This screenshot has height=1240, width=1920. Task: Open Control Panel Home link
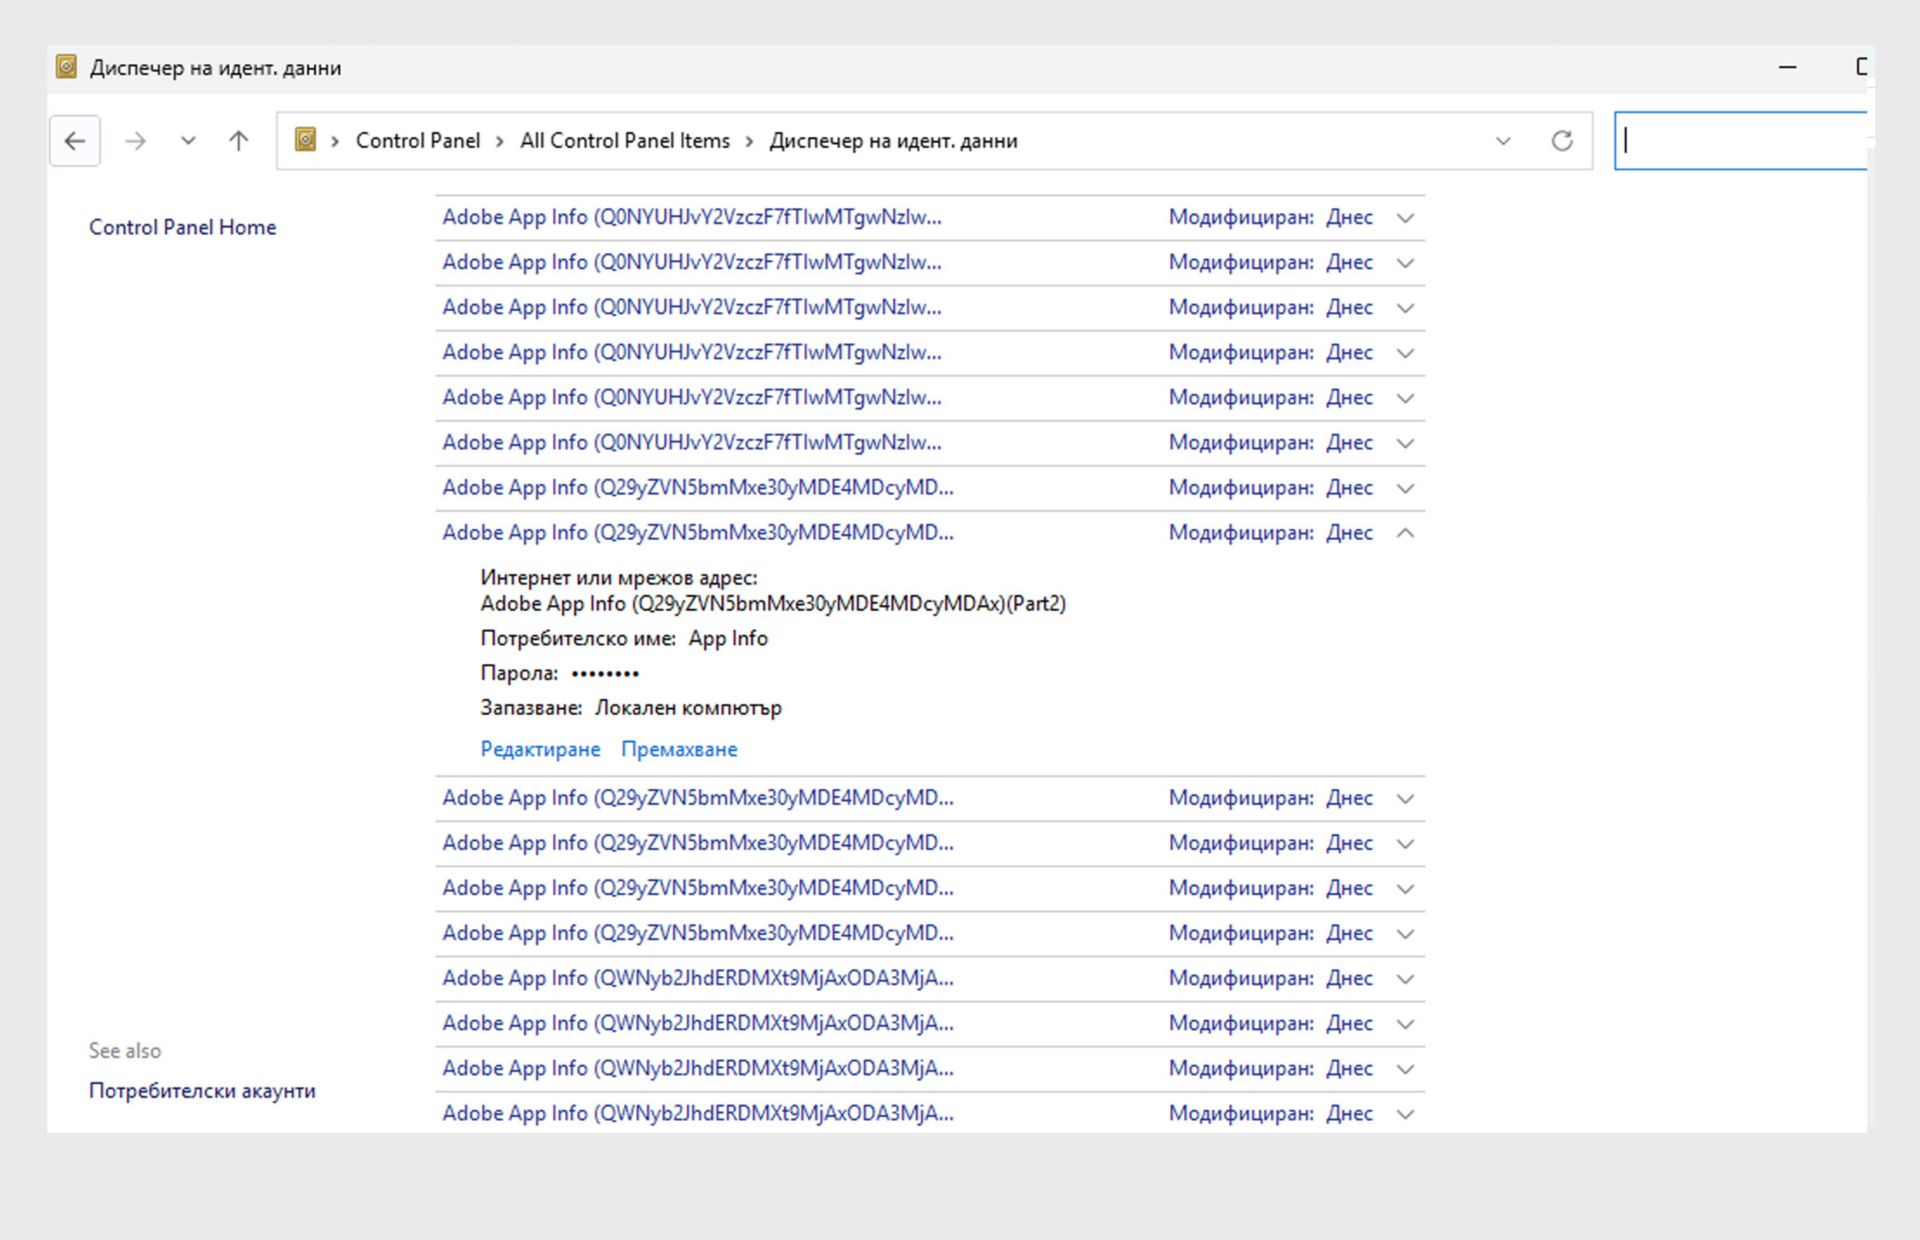click(x=182, y=227)
